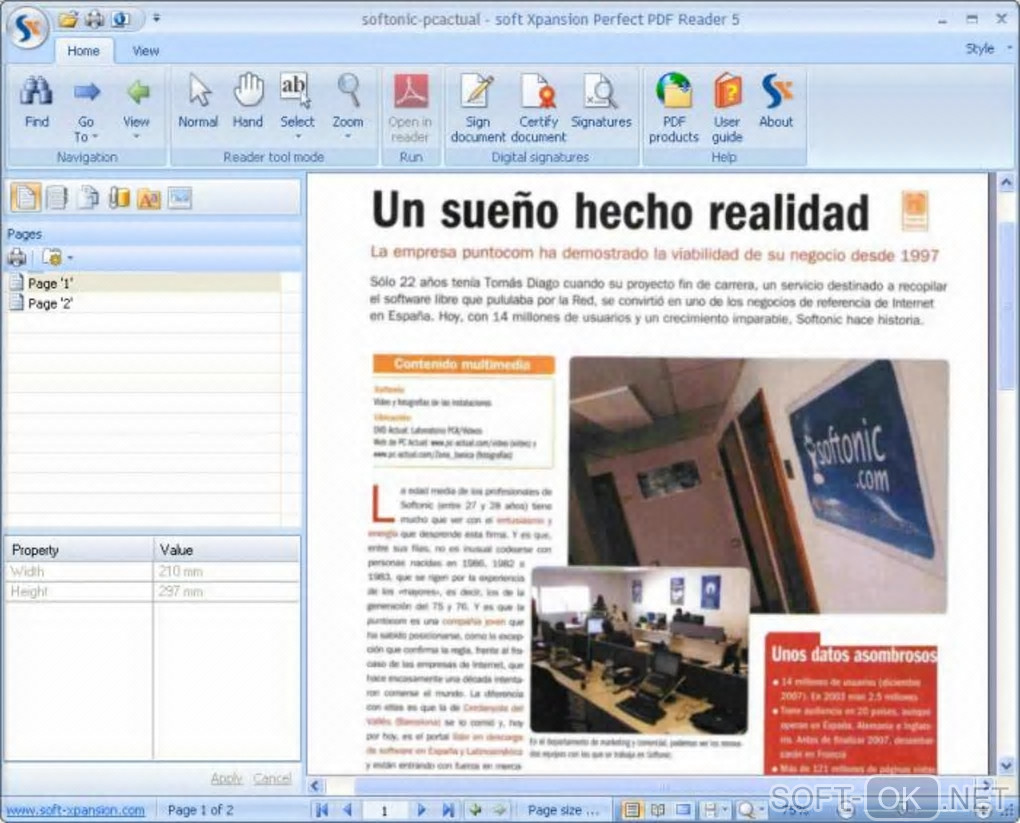The width and height of the screenshot is (1020, 823).
Task: Click the open folder quick access icon
Action: (x=68, y=20)
